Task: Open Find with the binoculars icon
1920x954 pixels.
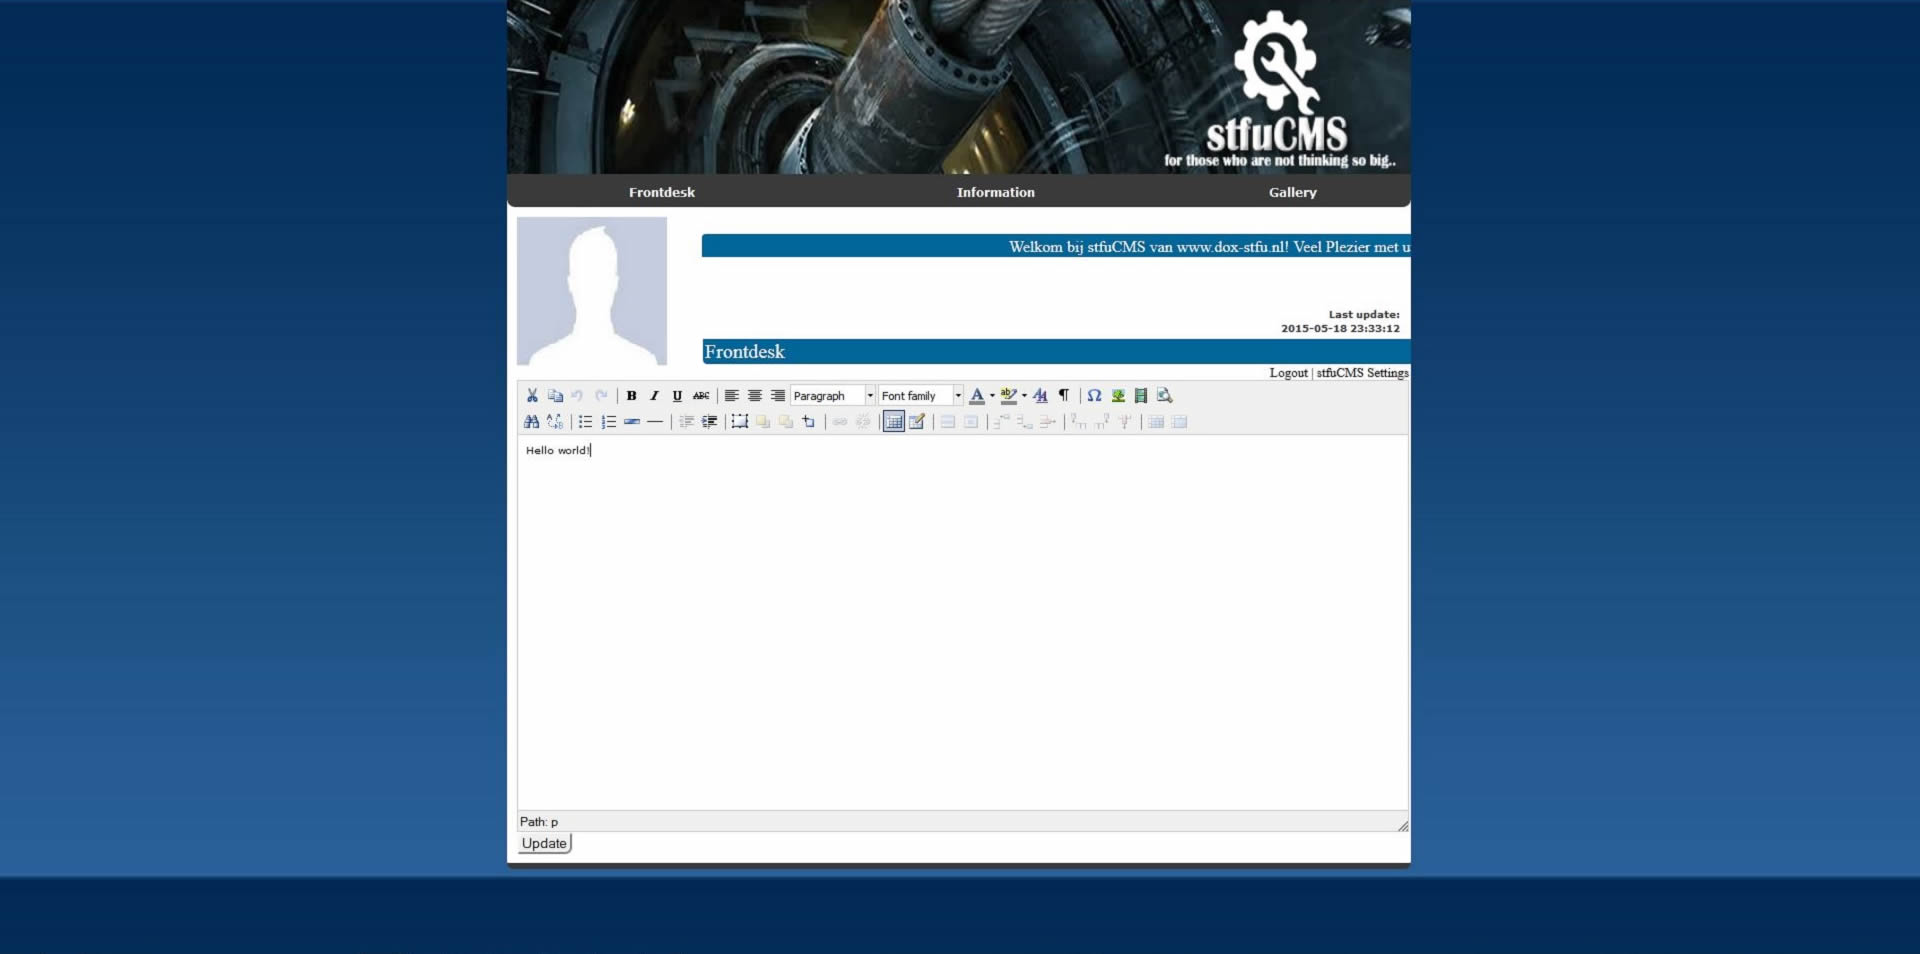Action: (x=531, y=422)
